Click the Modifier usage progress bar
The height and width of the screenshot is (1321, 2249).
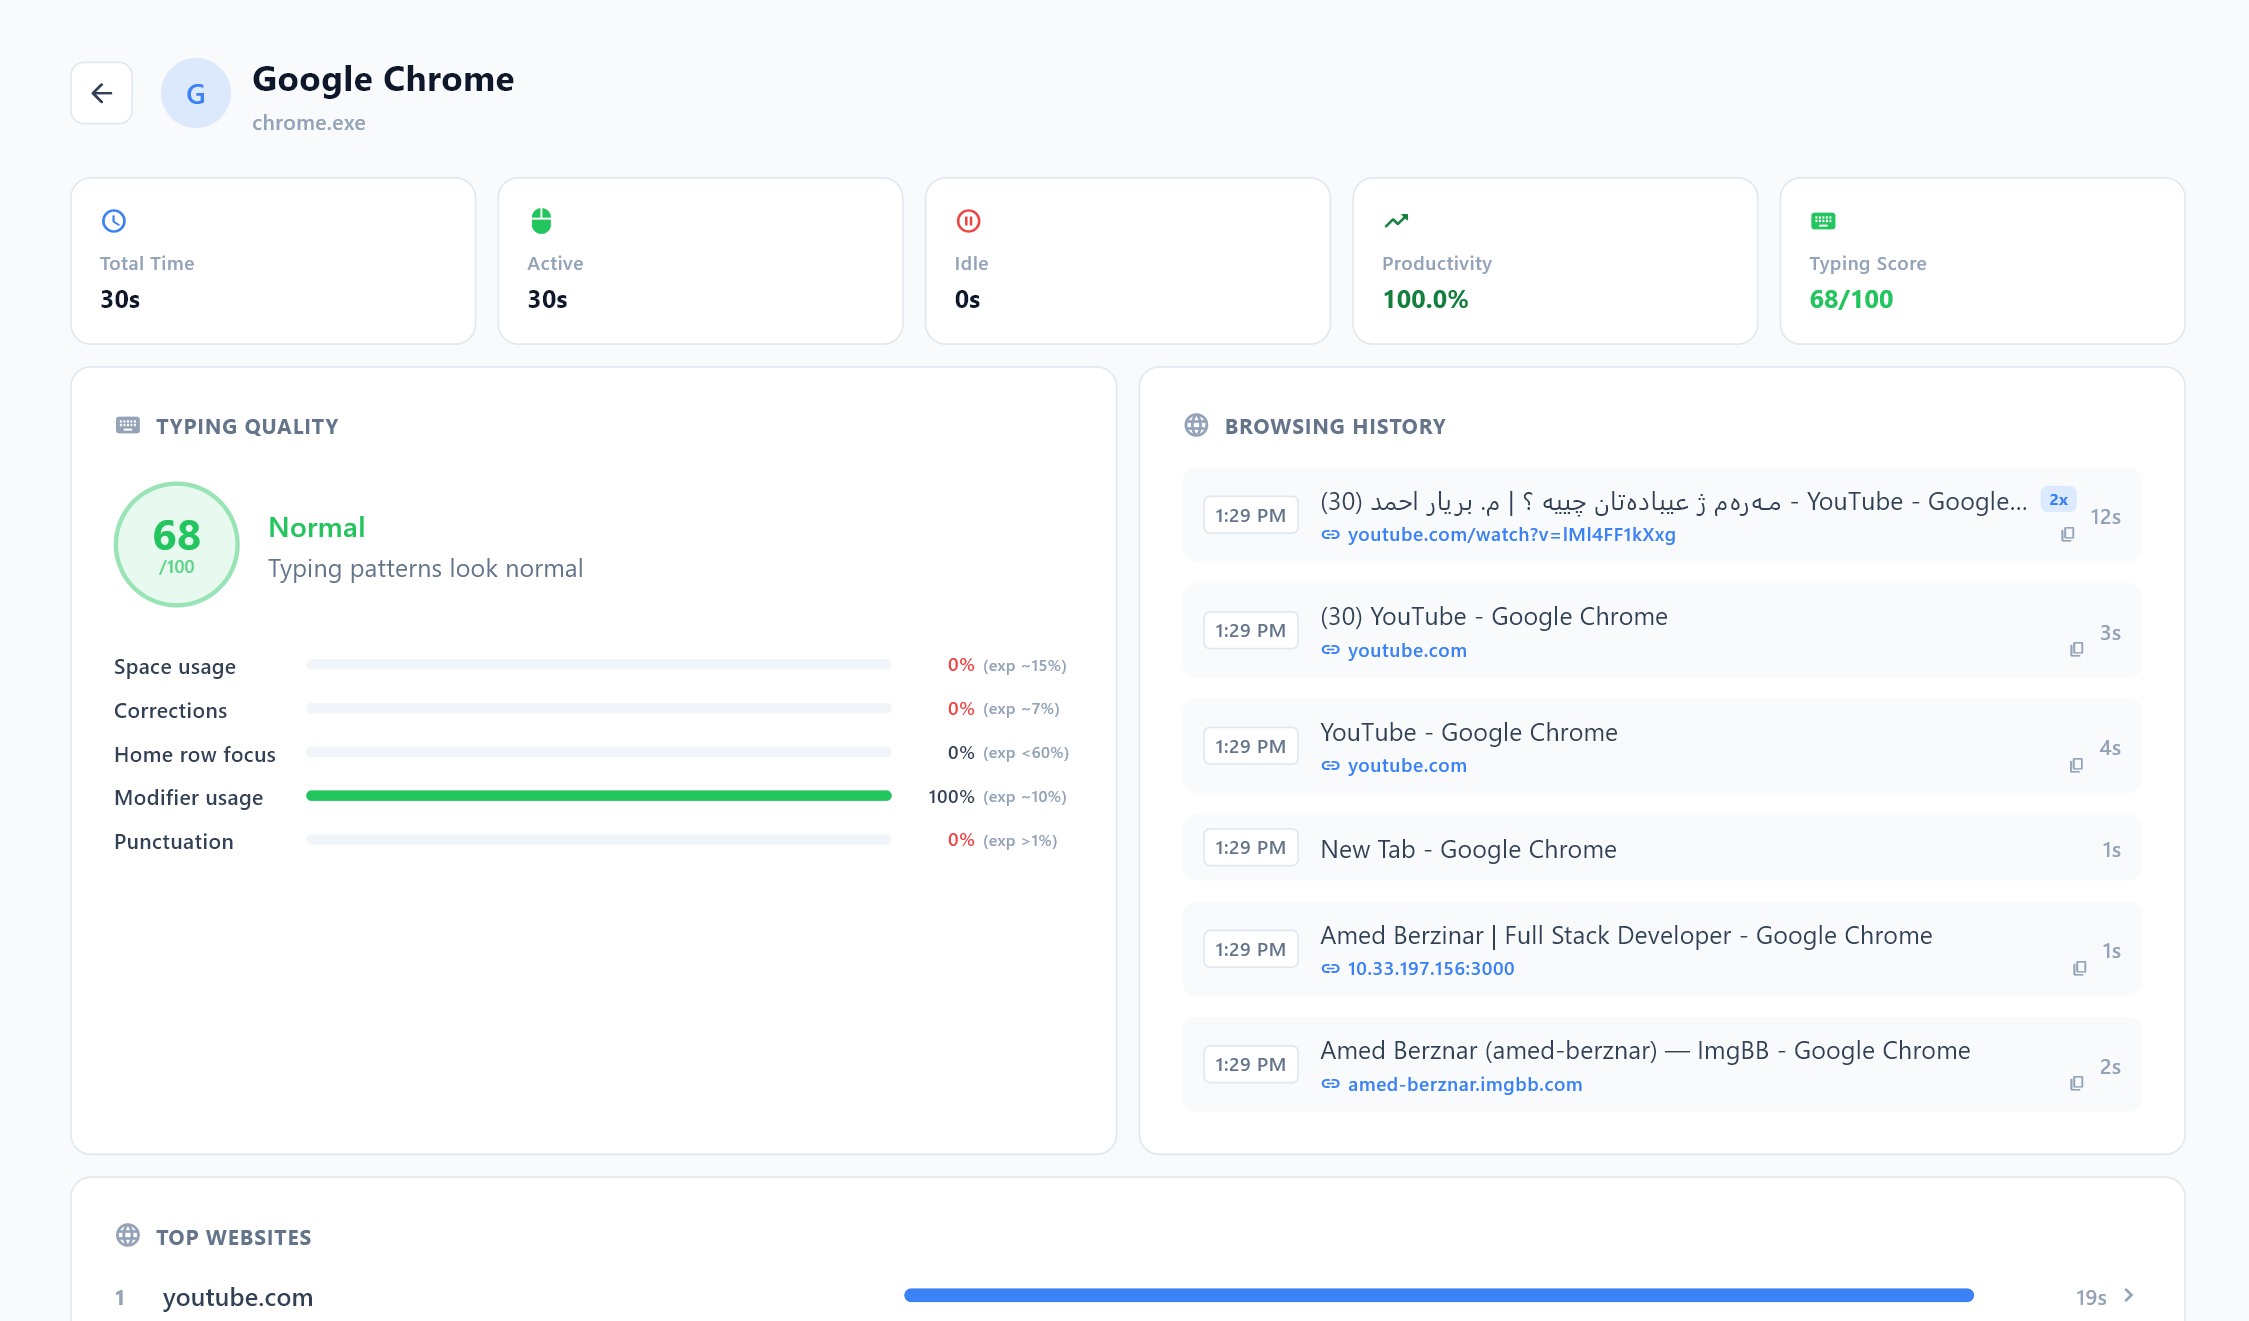tap(598, 796)
